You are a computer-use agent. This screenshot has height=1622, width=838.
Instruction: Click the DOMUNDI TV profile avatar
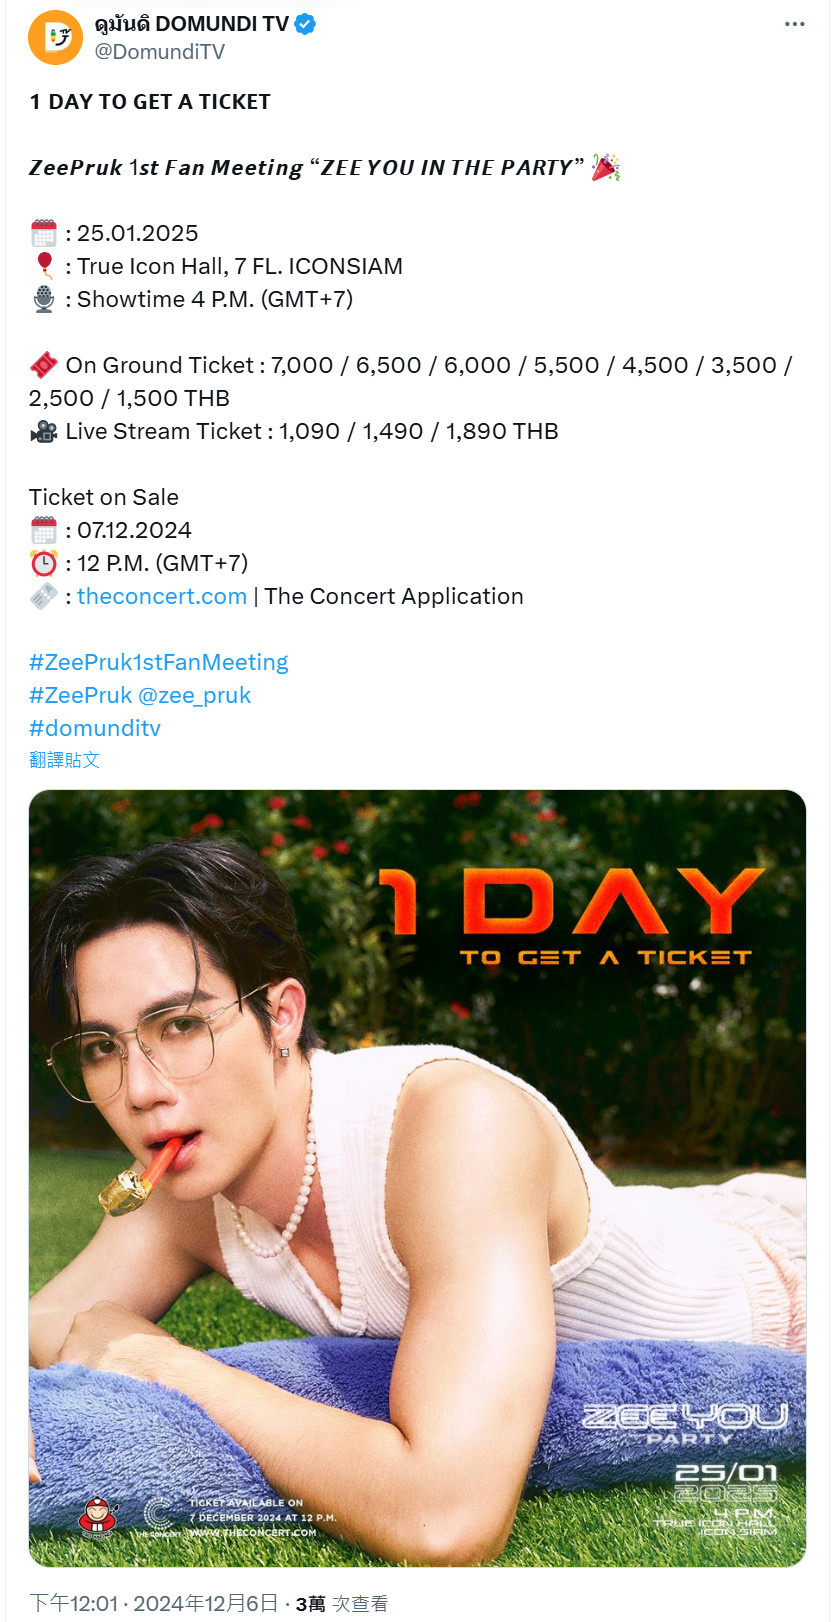[x=56, y=38]
